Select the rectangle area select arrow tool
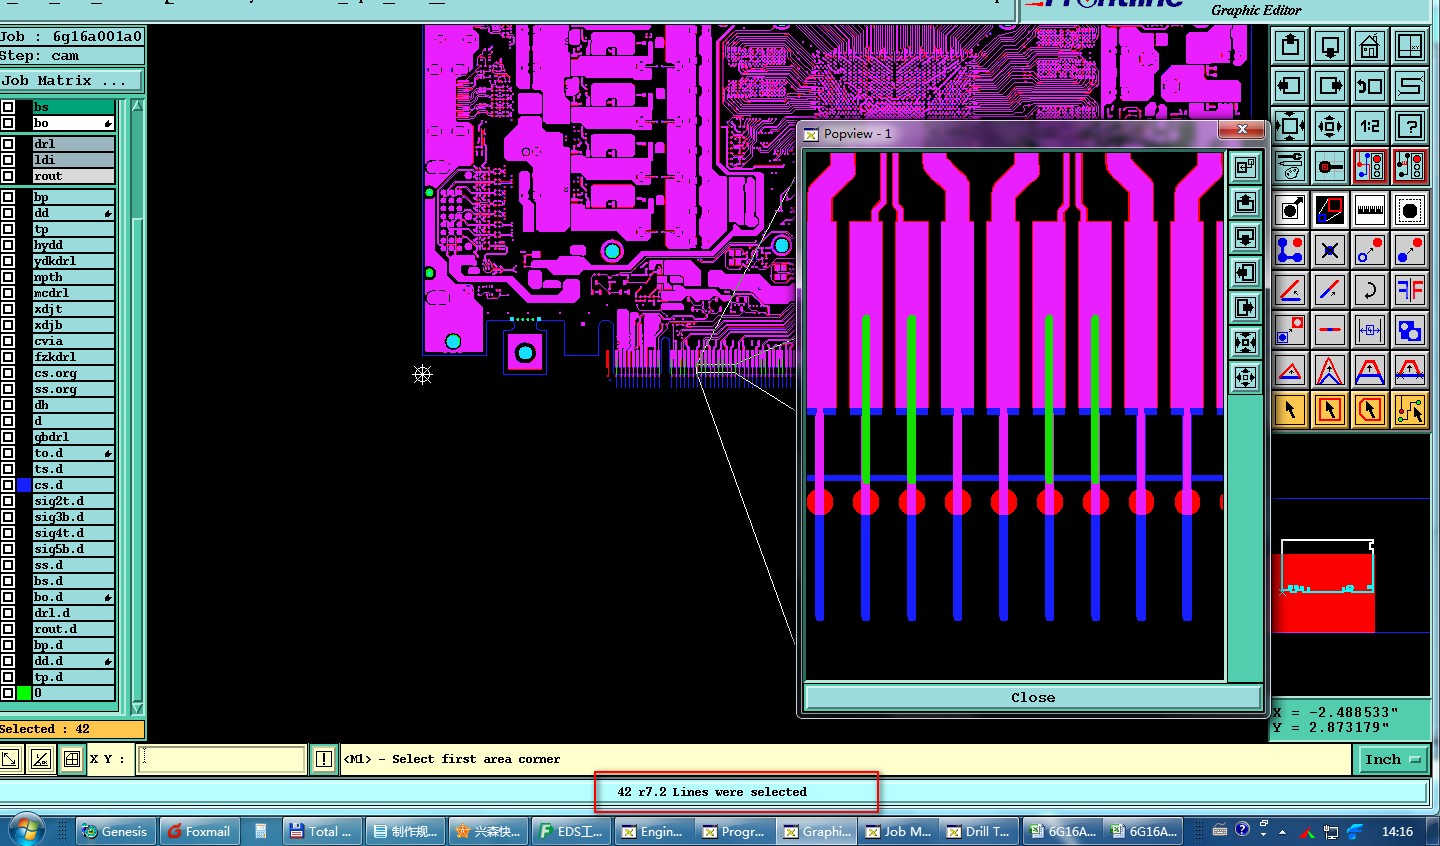The image size is (1440, 846). pyautogui.click(x=1330, y=410)
